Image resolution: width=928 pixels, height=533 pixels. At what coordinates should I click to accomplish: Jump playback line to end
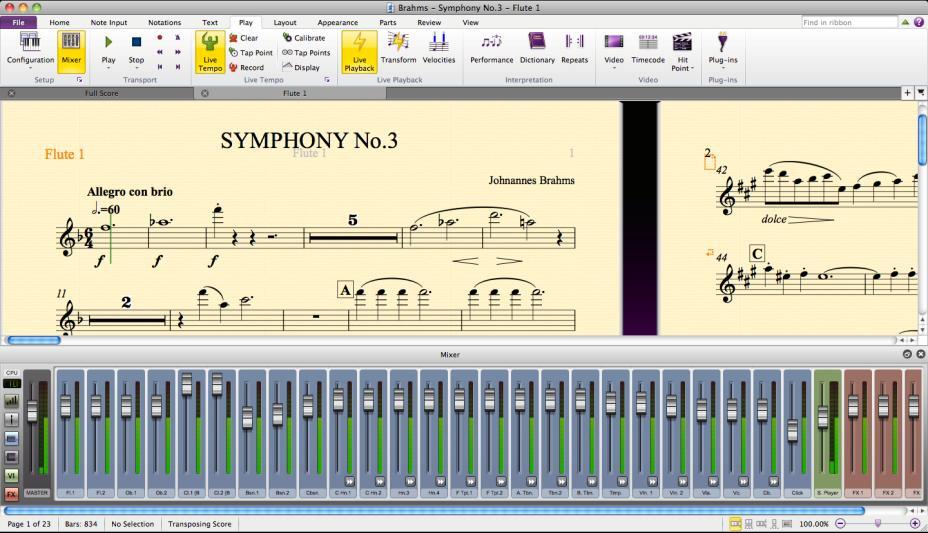[178, 67]
